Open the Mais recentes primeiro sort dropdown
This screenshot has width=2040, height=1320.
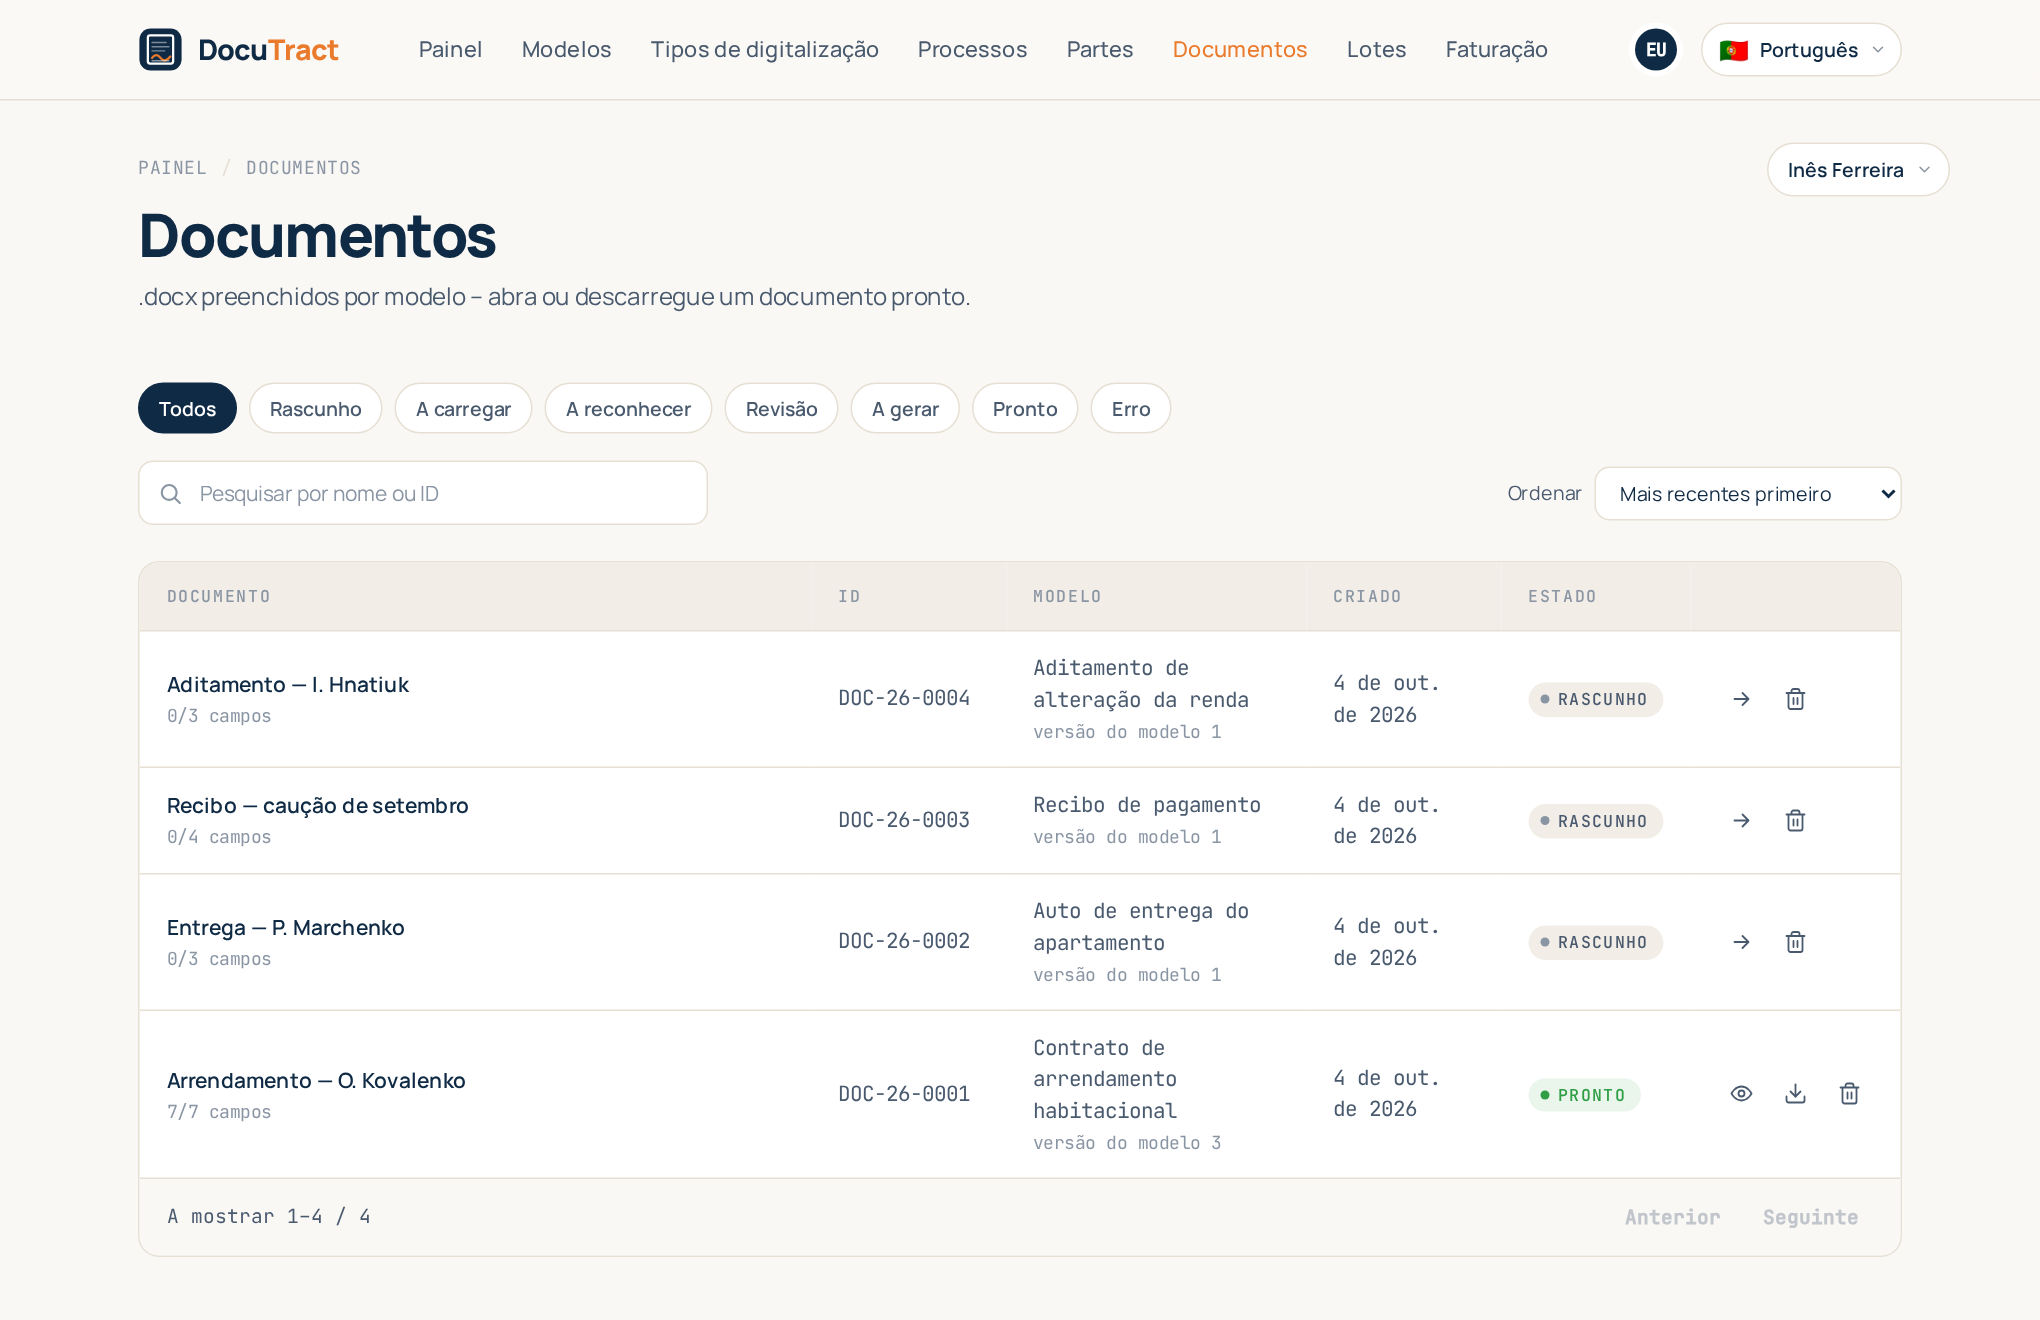1748,494
